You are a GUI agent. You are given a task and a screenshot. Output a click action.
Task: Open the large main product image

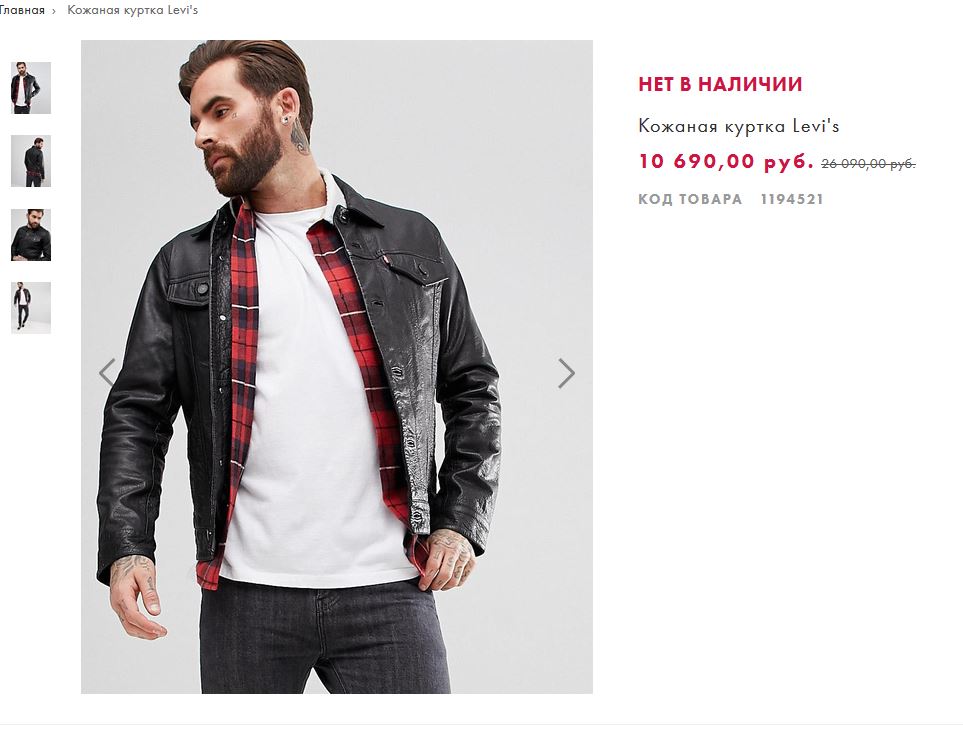337,367
